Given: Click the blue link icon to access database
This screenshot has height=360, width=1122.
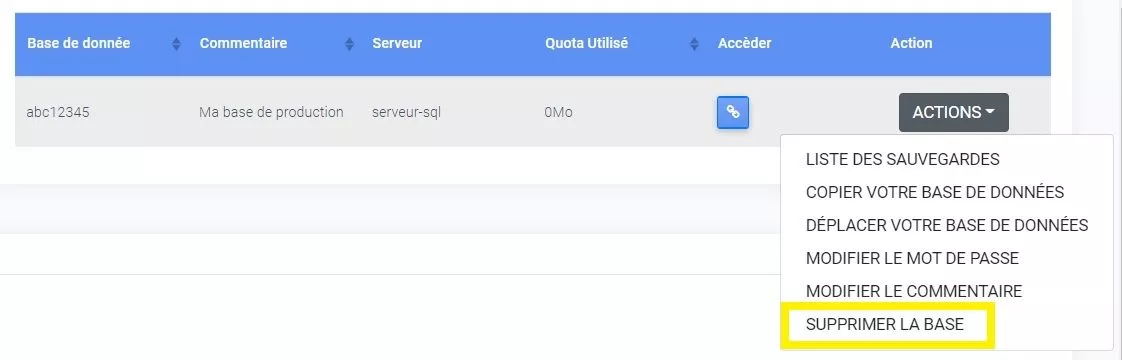Looking at the screenshot, I should [x=733, y=112].
